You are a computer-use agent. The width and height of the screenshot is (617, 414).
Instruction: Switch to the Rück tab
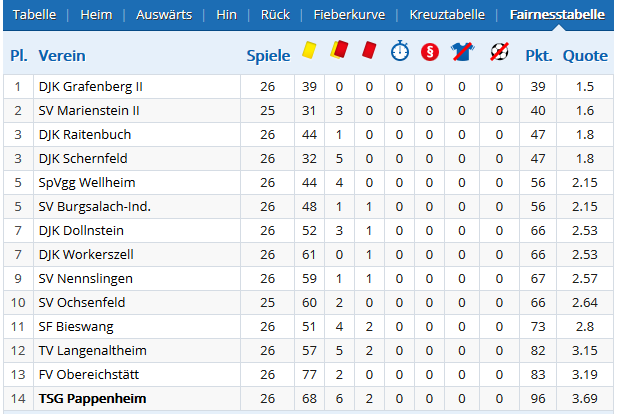tap(275, 15)
